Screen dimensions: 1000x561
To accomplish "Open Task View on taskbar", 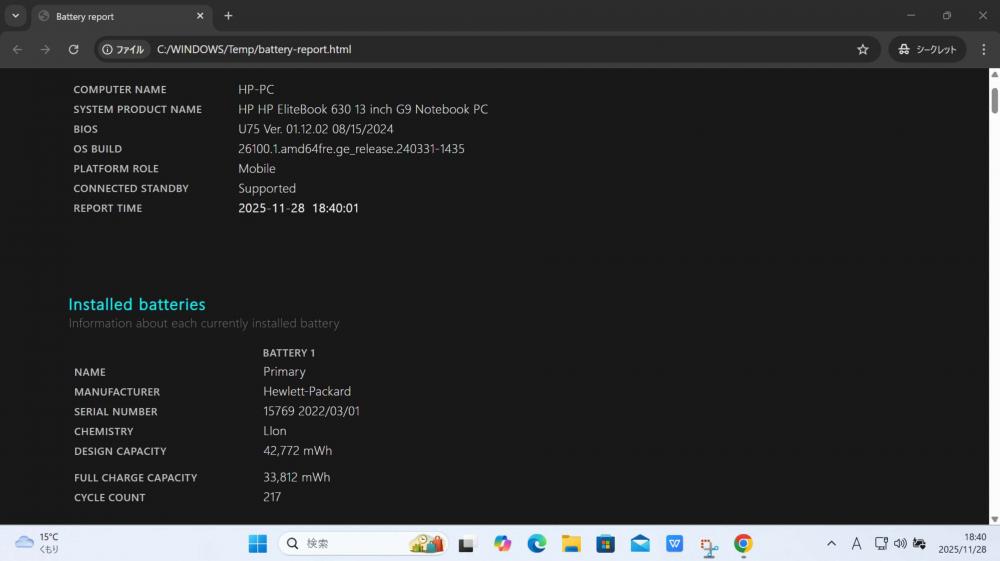I will (467, 544).
